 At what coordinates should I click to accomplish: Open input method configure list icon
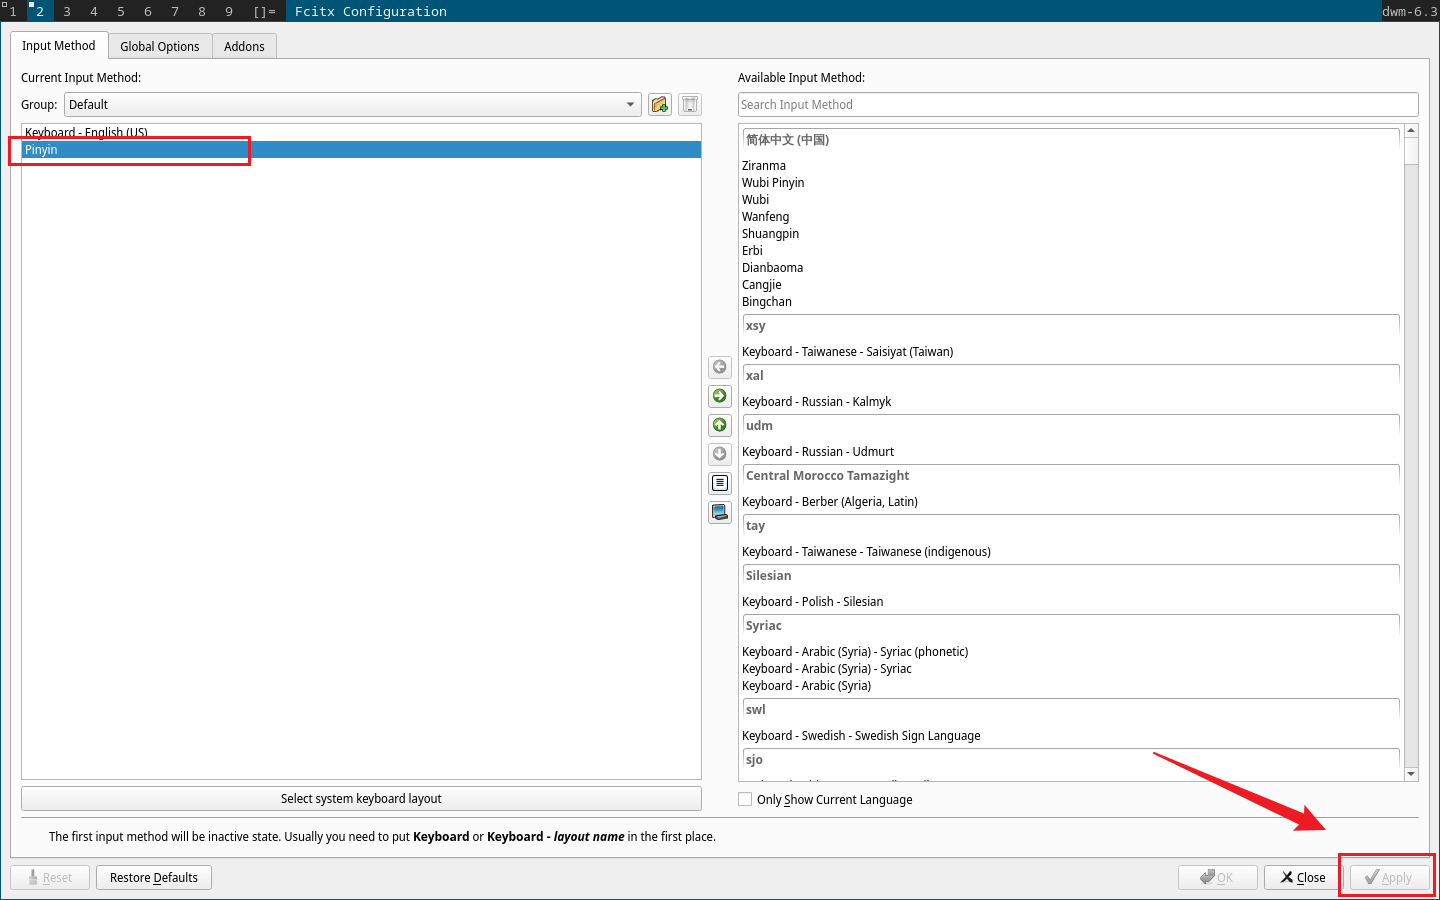pos(720,483)
